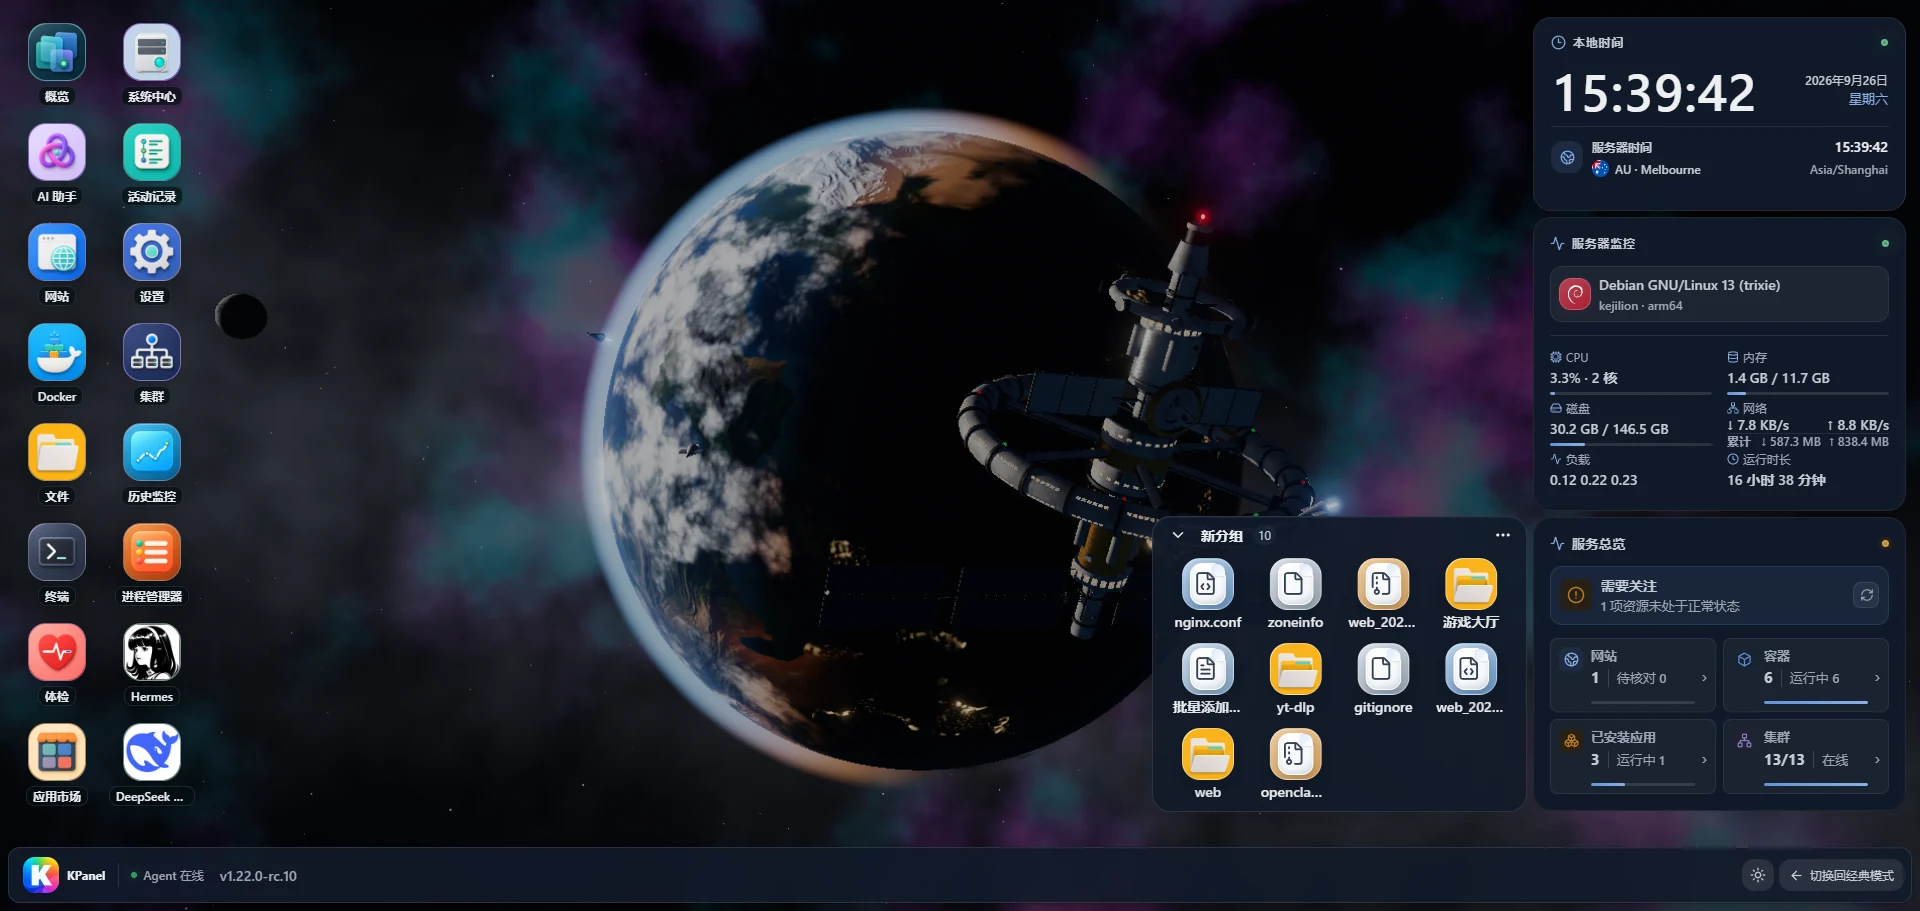The height and width of the screenshot is (911, 1920).
Task: Expand the 网站 service card arrow
Action: [1704, 678]
